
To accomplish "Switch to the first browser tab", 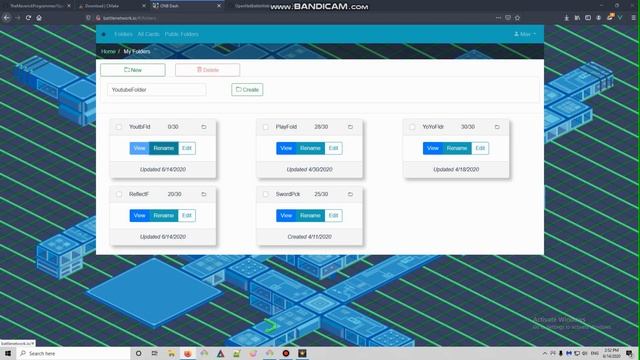I will point(37,6).
